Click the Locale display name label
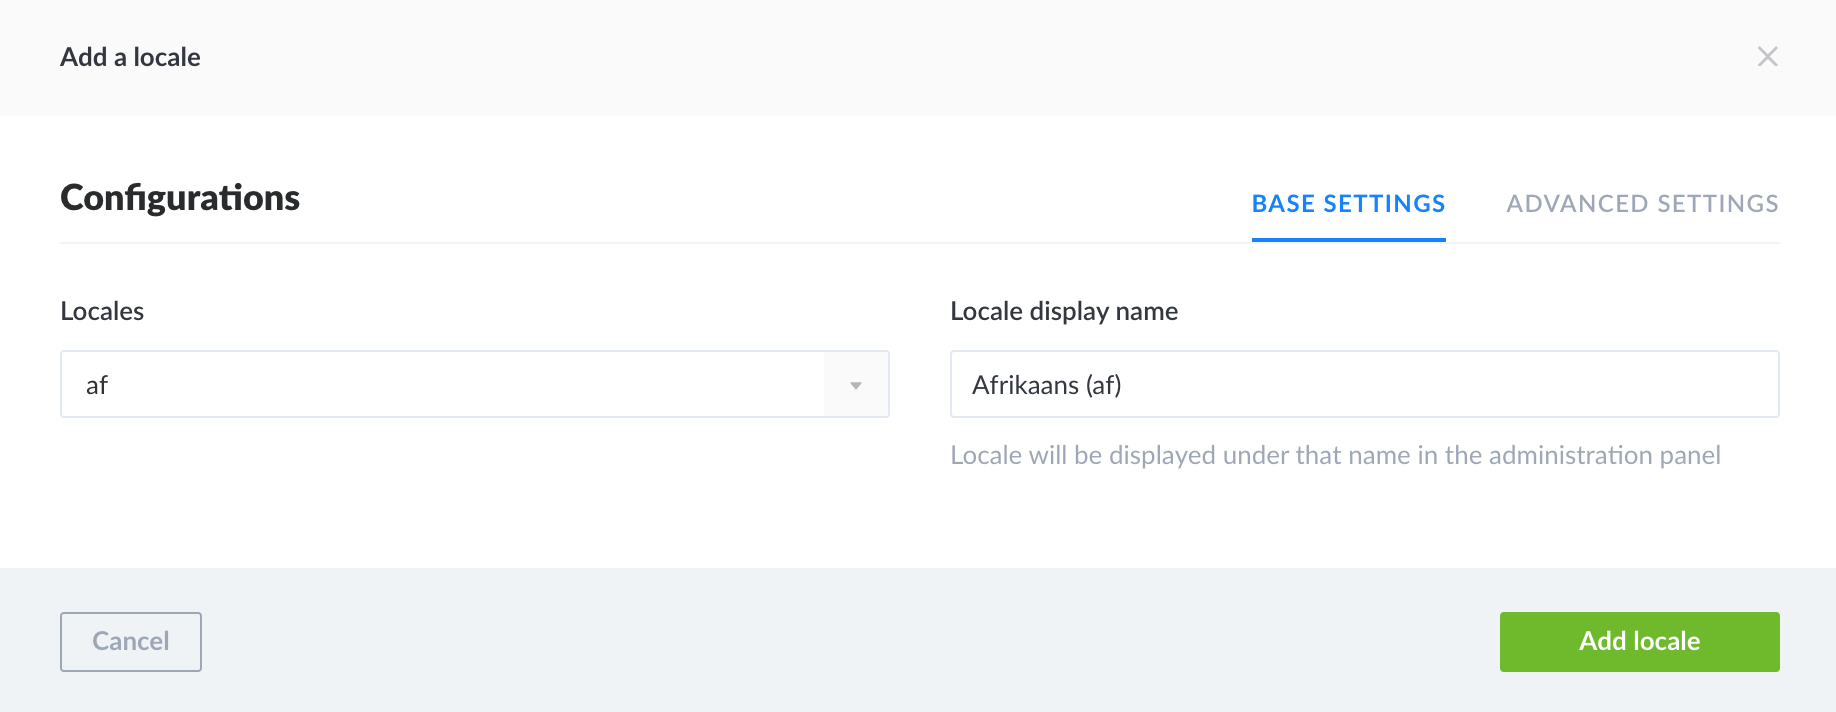The height and width of the screenshot is (712, 1836). point(1064,311)
